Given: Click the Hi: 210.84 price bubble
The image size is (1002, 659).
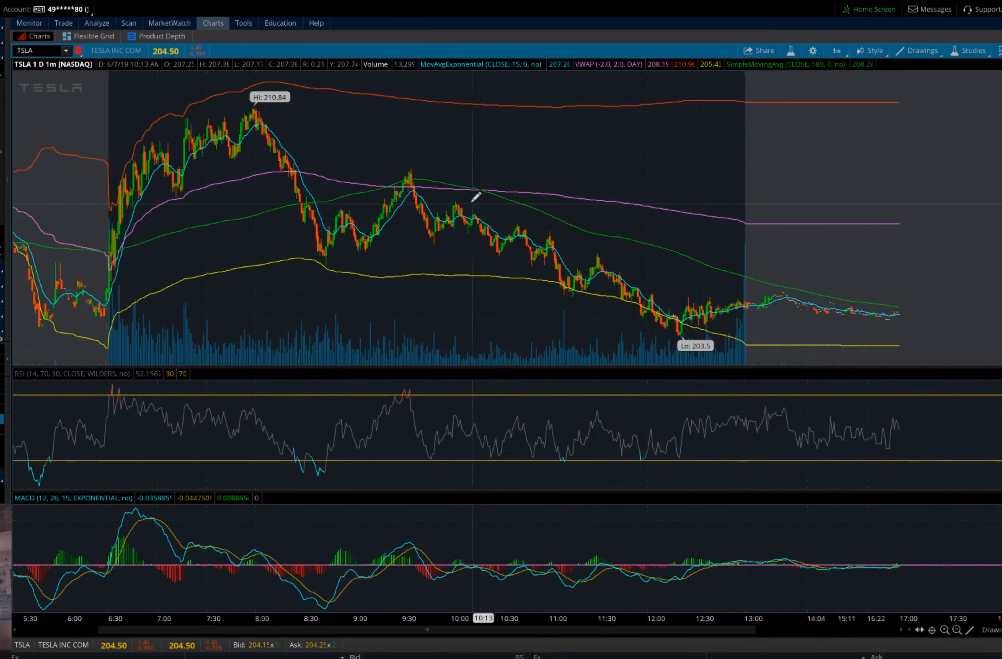Looking at the screenshot, I should click(270, 97).
